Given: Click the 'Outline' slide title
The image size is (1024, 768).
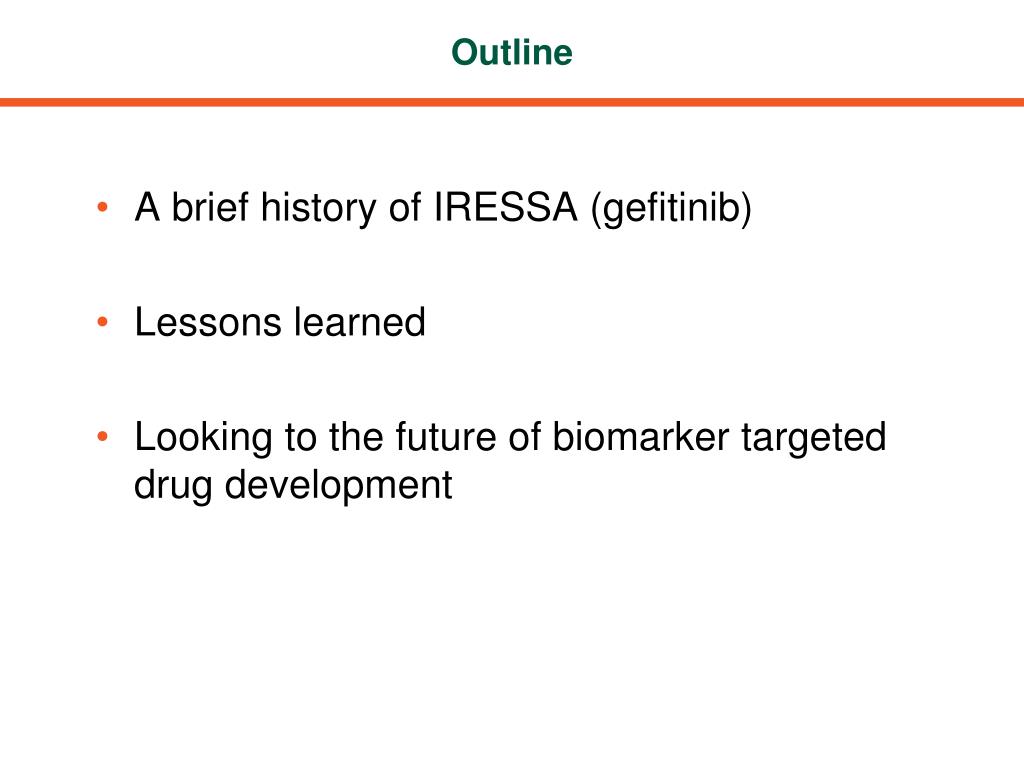Looking at the screenshot, I should click(511, 52).
